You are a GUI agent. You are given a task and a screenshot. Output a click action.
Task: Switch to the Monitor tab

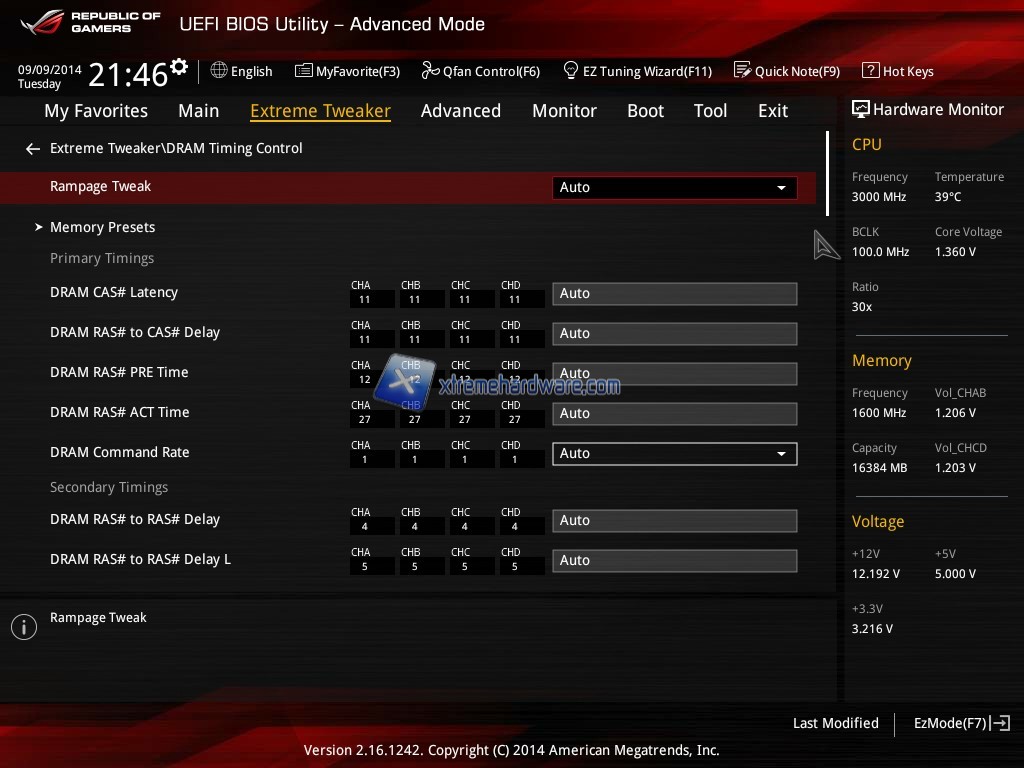point(564,111)
